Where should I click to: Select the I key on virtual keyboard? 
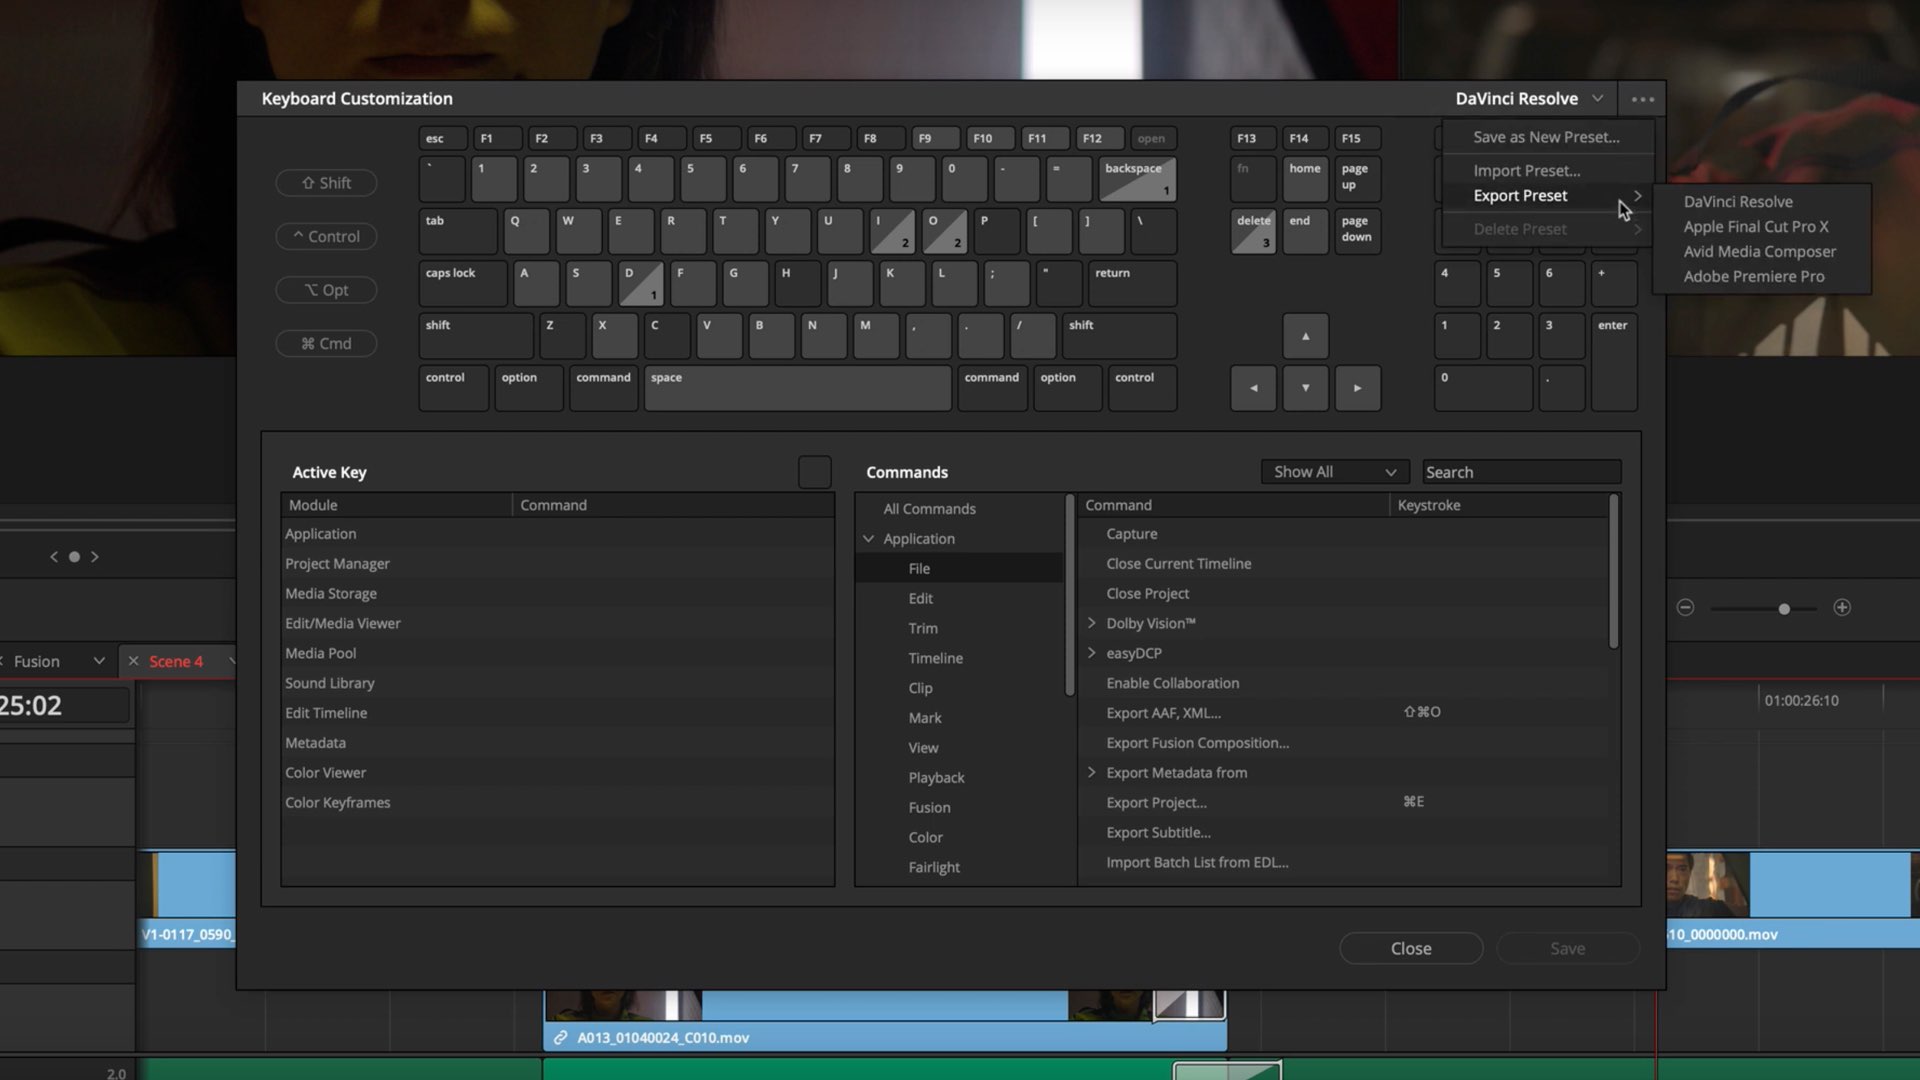click(892, 231)
